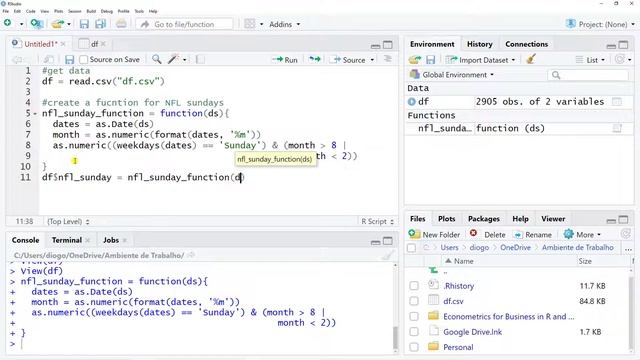This screenshot has width=640, height=360.
Task: Switch to the Jobs tab
Action: click(x=111, y=240)
